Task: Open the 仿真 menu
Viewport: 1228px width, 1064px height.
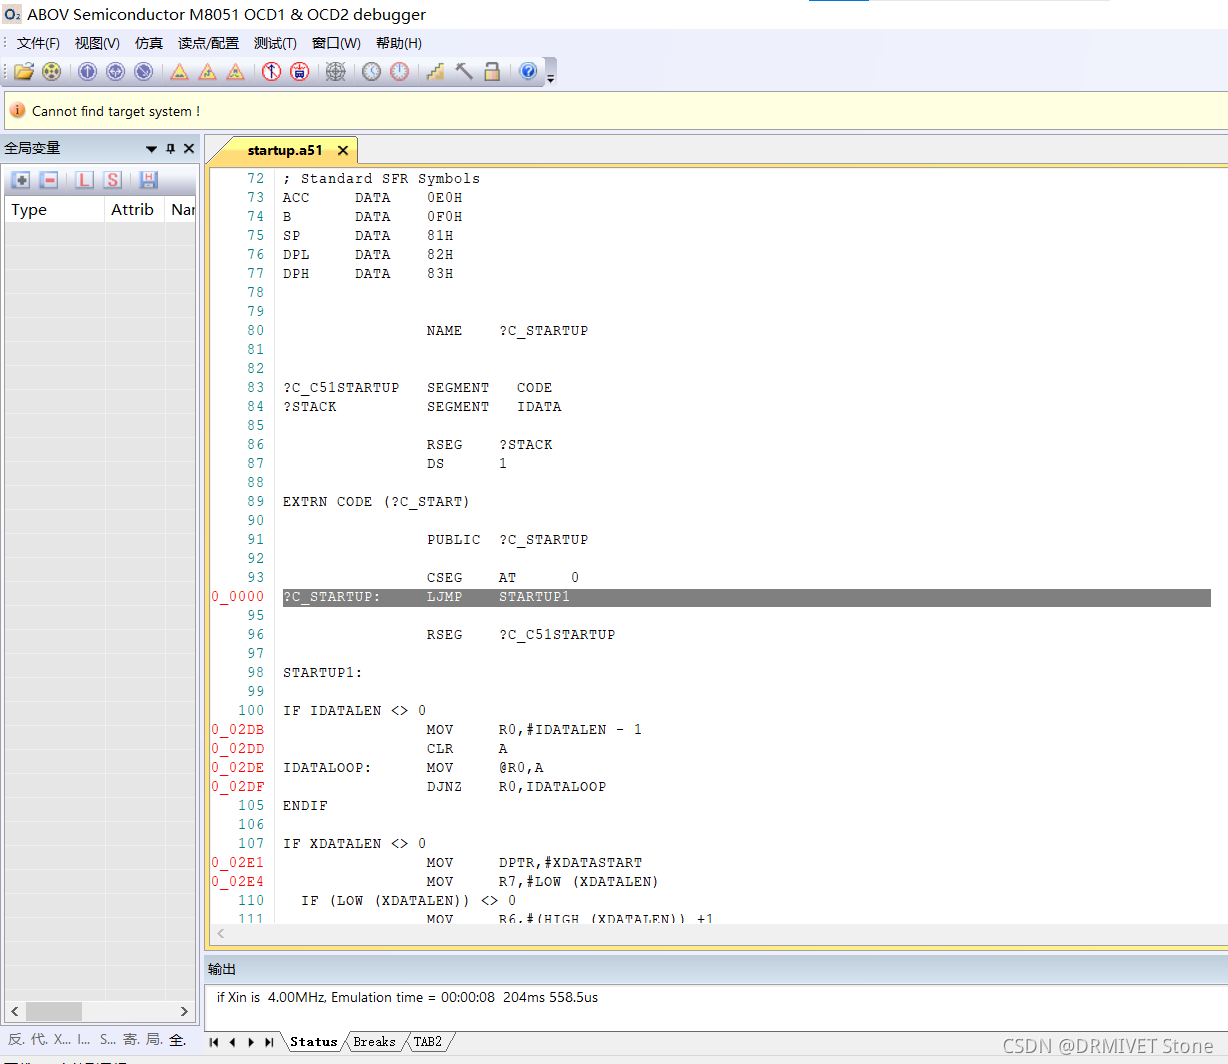Action: (x=149, y=43)
